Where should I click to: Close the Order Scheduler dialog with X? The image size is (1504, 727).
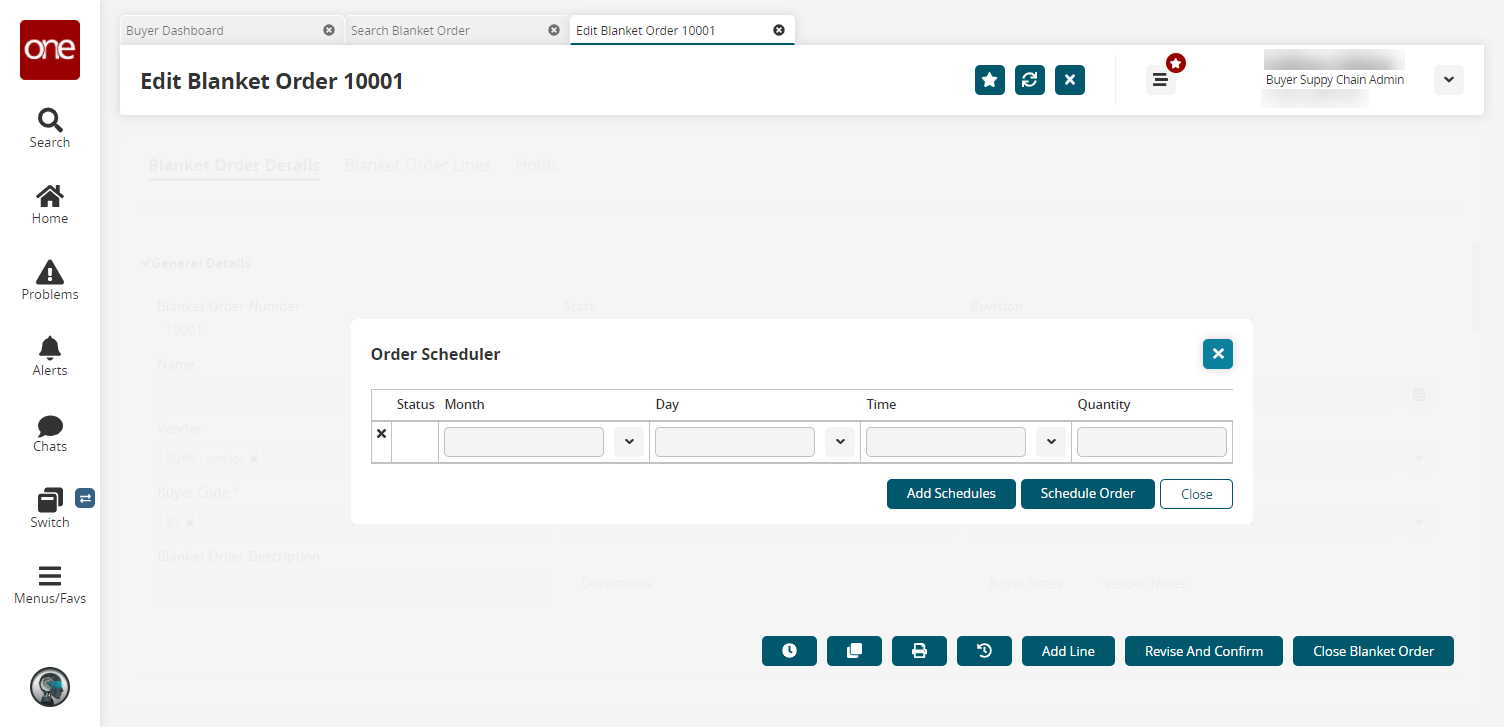click(x=1218, y=354)
